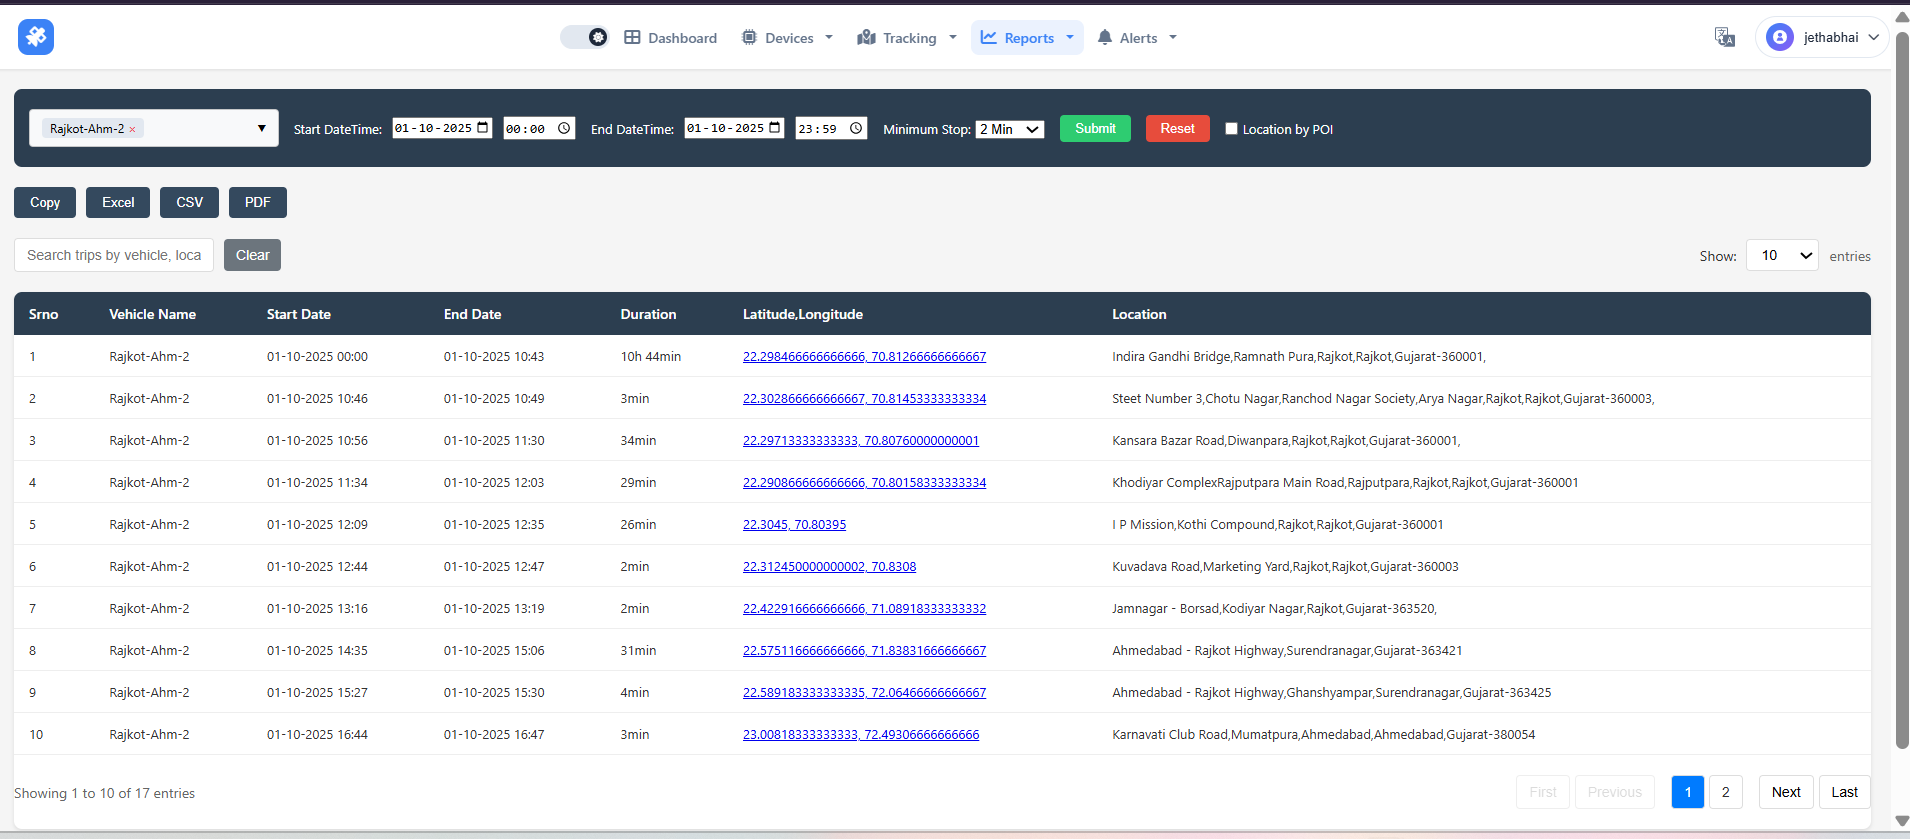Click the app logo icon
This screenshot has width=1910, height=839.
(36, 37)
